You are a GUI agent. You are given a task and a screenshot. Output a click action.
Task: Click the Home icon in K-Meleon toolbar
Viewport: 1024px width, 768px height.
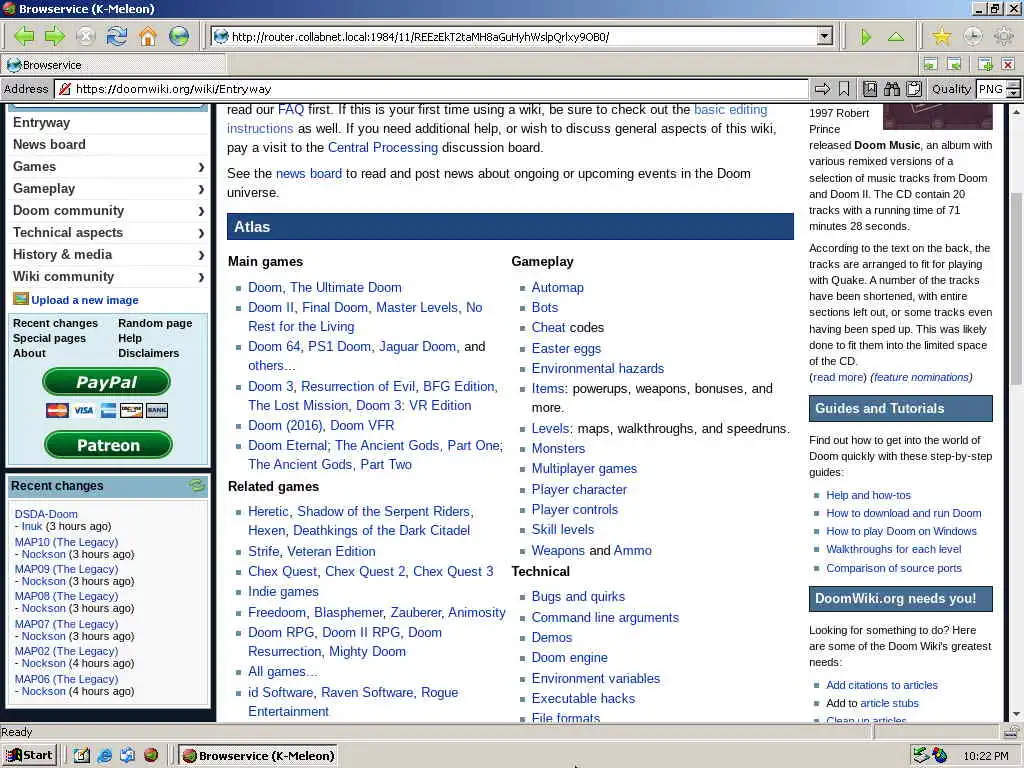click(148, 36)
